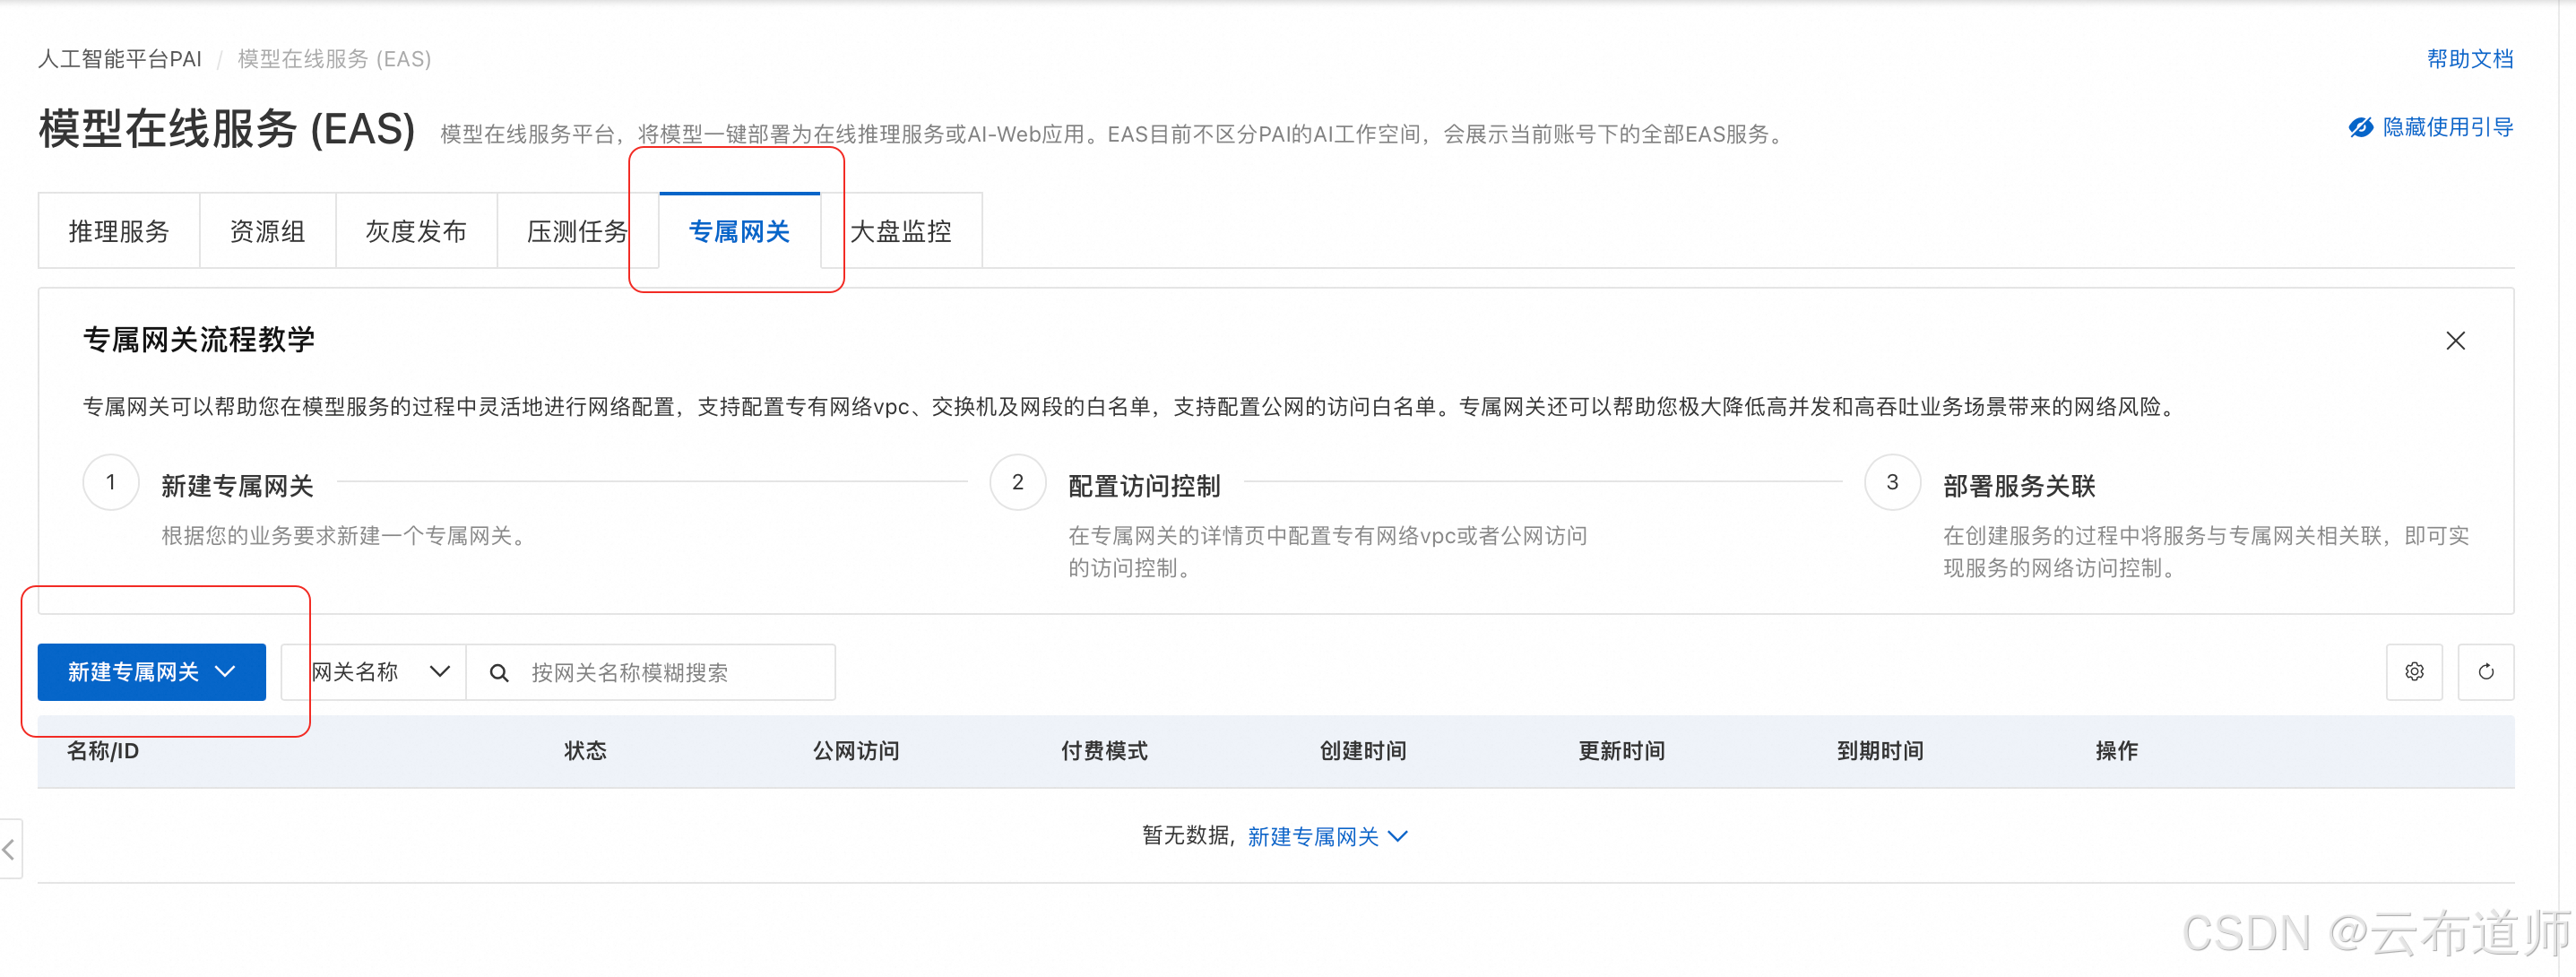Click step 2 circle in tutorial
Screen dimensions: 2576x977
point(1017,483)
